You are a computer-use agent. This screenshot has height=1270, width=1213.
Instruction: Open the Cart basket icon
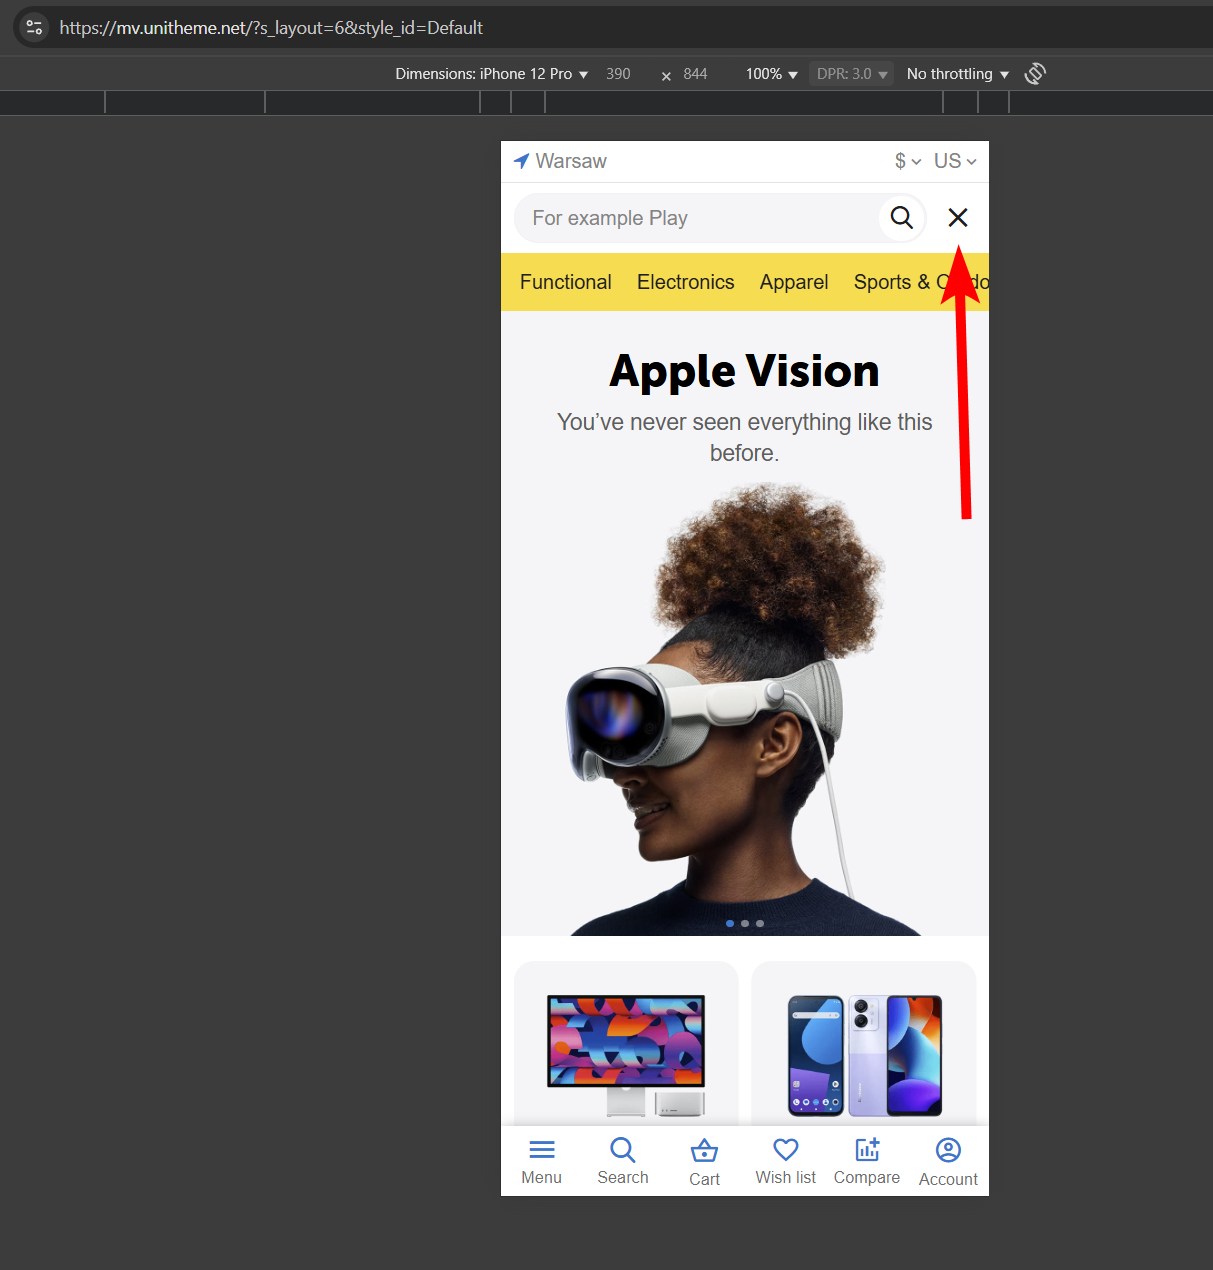(x=705, y=1151)
